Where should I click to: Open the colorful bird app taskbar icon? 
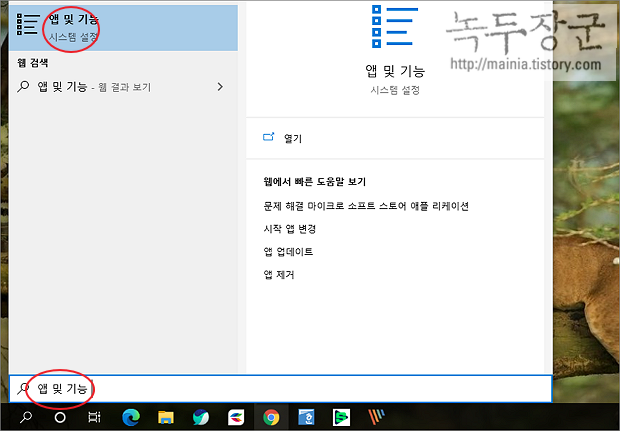pos(236,417)
